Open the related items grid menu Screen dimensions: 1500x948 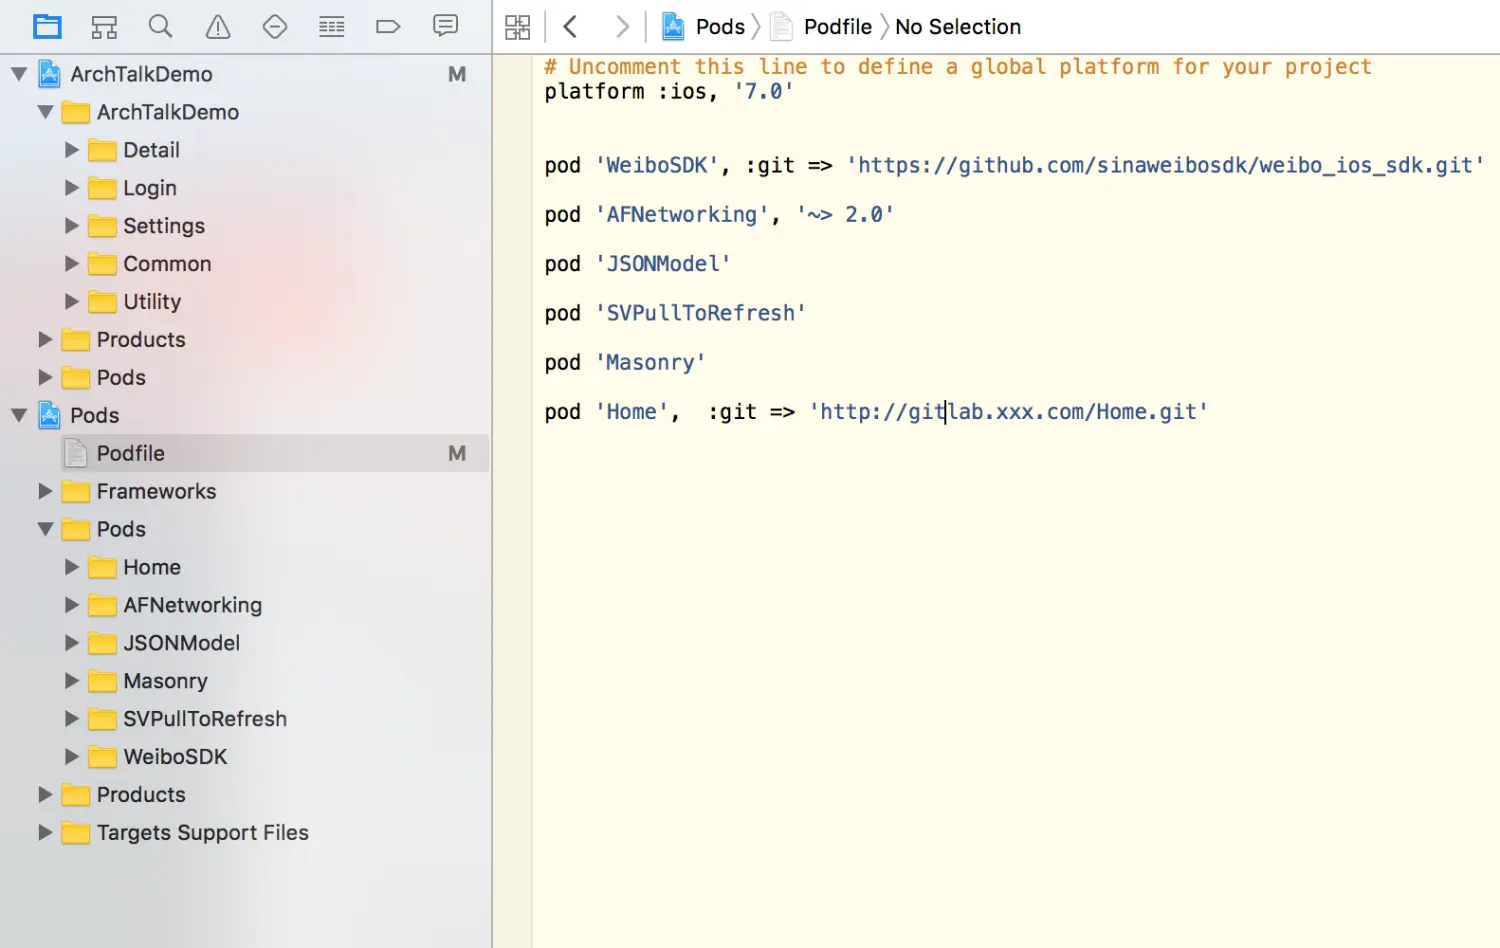tap(518, 27)
